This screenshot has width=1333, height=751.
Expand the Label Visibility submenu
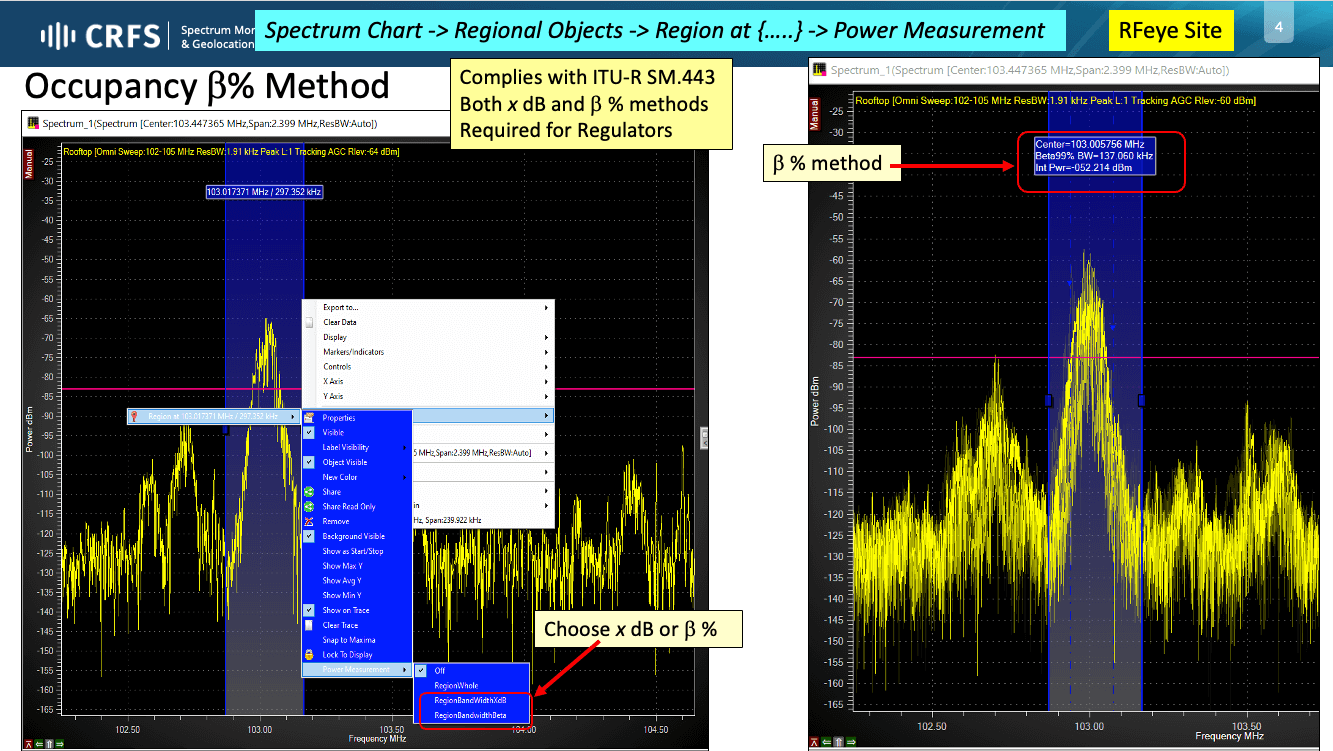(356, 447)
